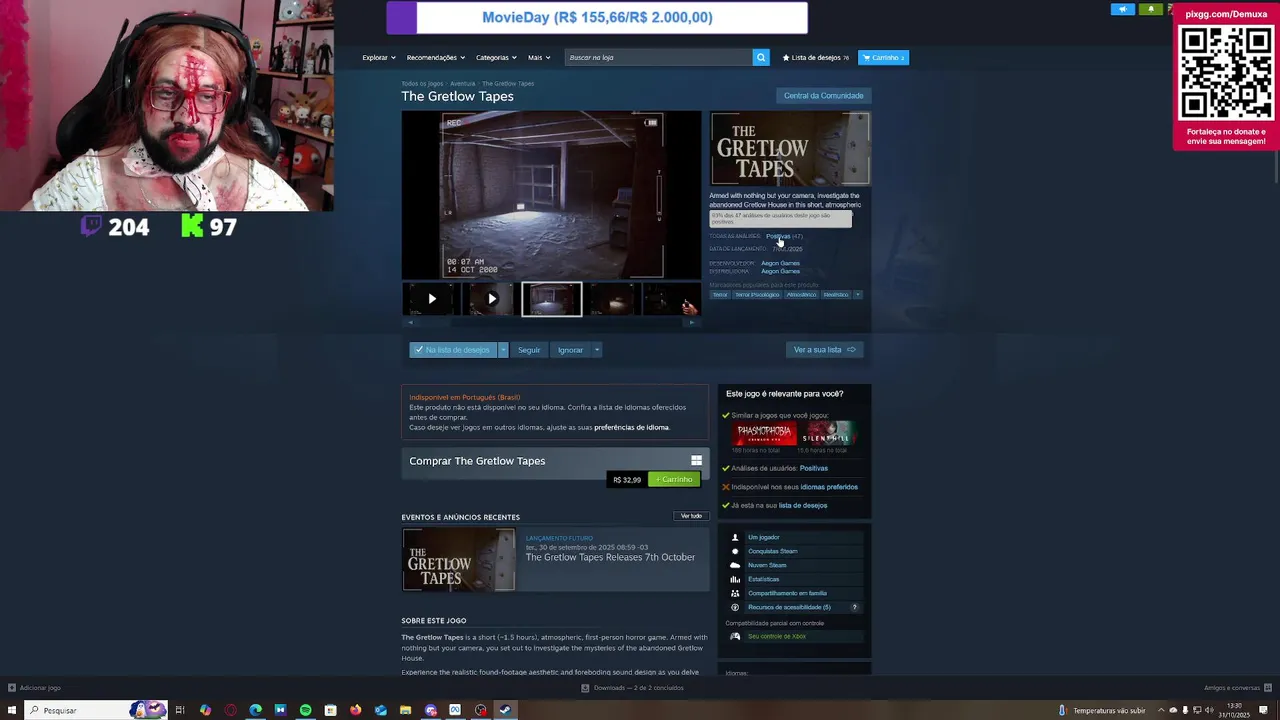Select the Realístico tag
Screen dimensions: 1280x720
click(836, 295)
